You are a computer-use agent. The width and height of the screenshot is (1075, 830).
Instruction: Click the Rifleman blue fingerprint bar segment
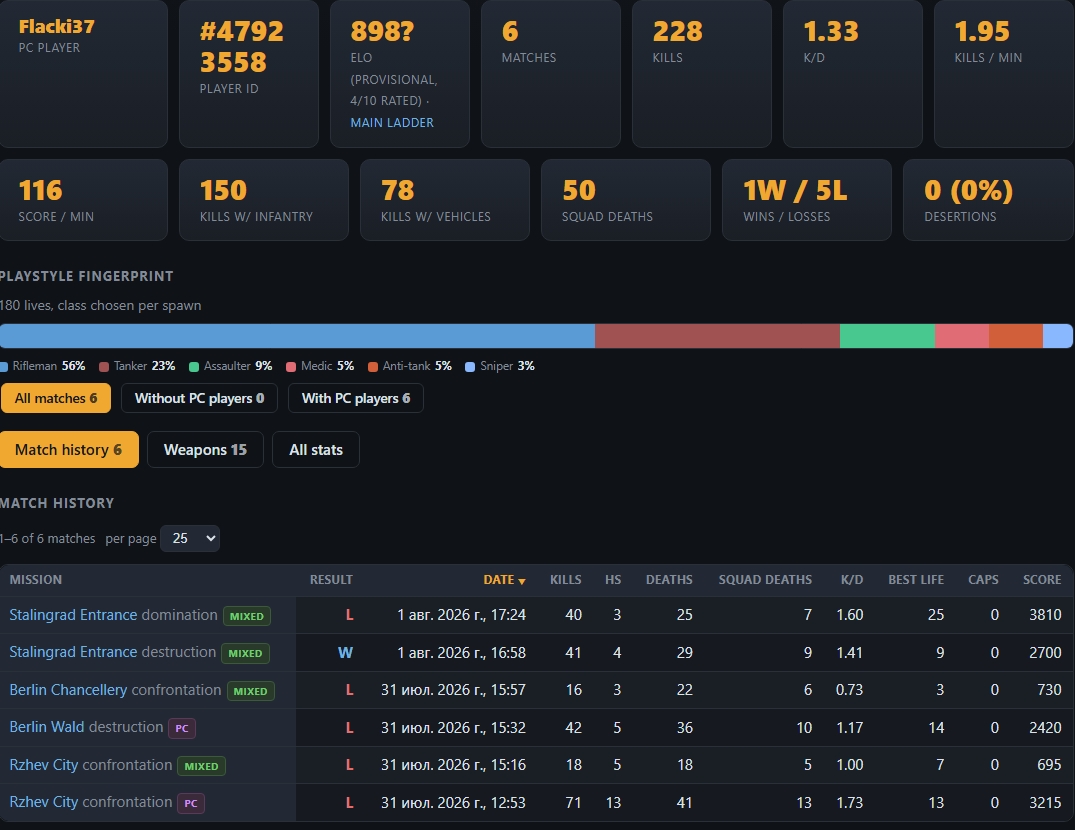pyautogui.click(x=297, y=336)
